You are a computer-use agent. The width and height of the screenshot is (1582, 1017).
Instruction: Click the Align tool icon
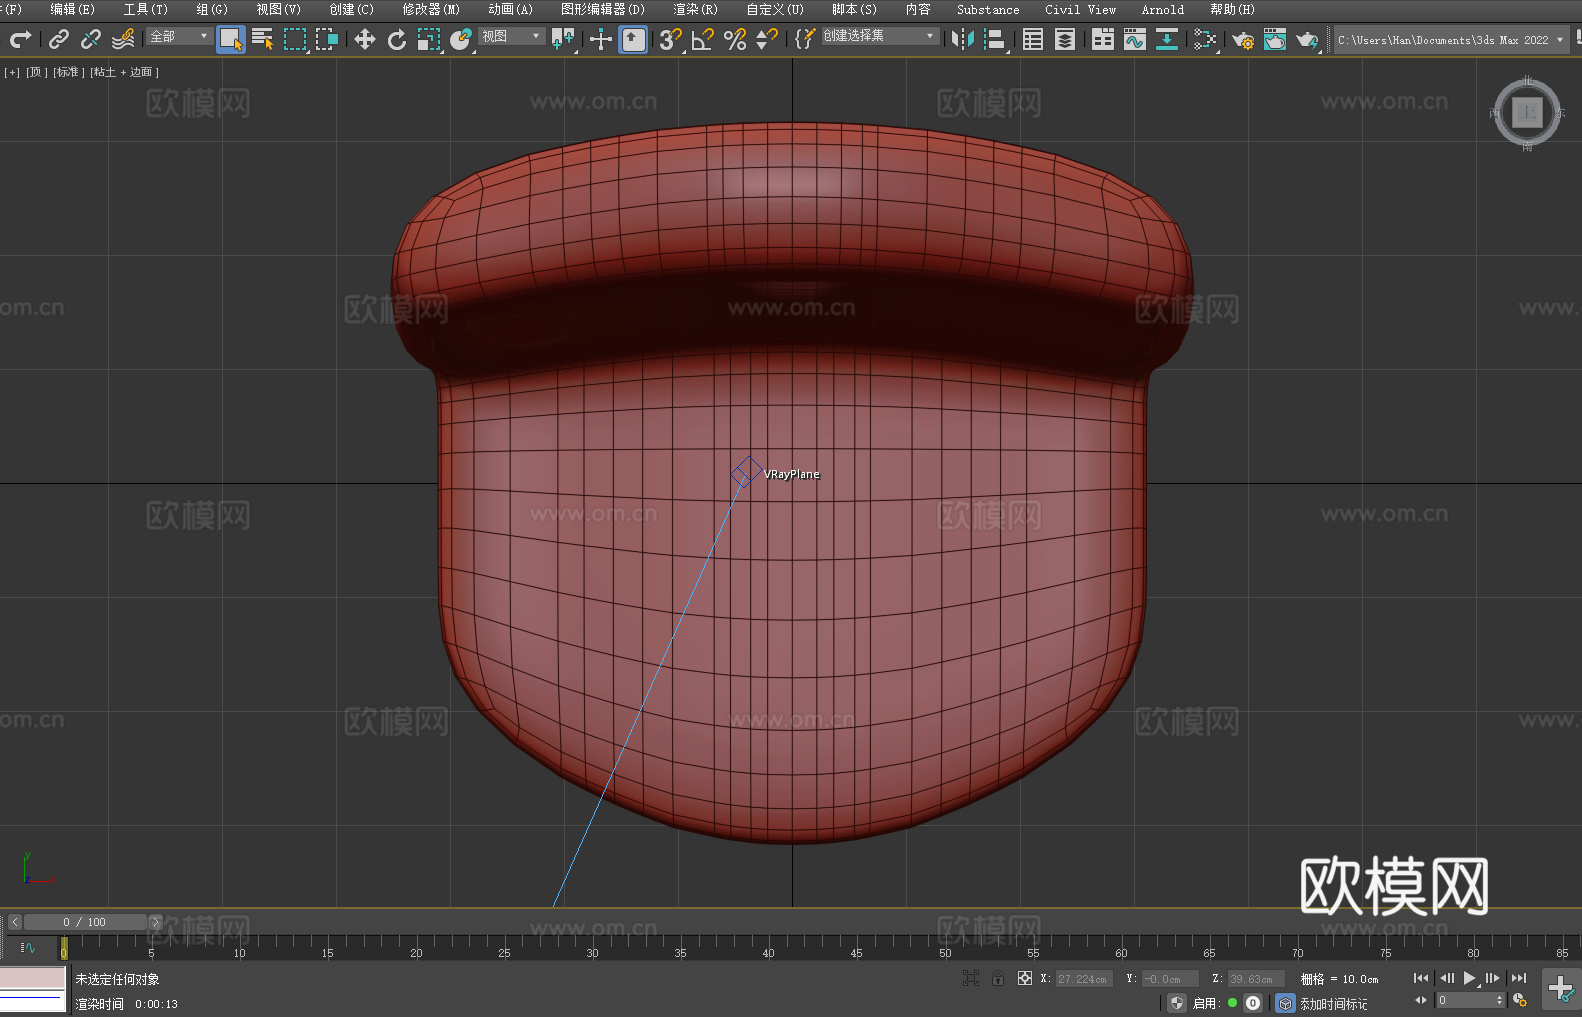pyautogui.click(x=995, y=39)
